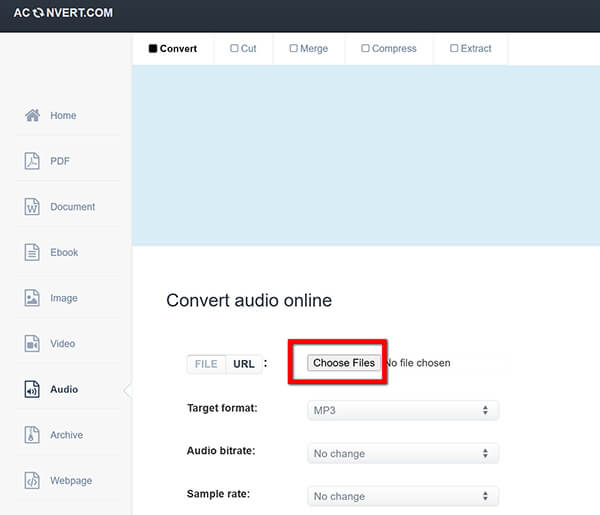Open the Sample rate dropdown
Image resolution: width=600 pixels, height=515 pixels.
[403, 496]
